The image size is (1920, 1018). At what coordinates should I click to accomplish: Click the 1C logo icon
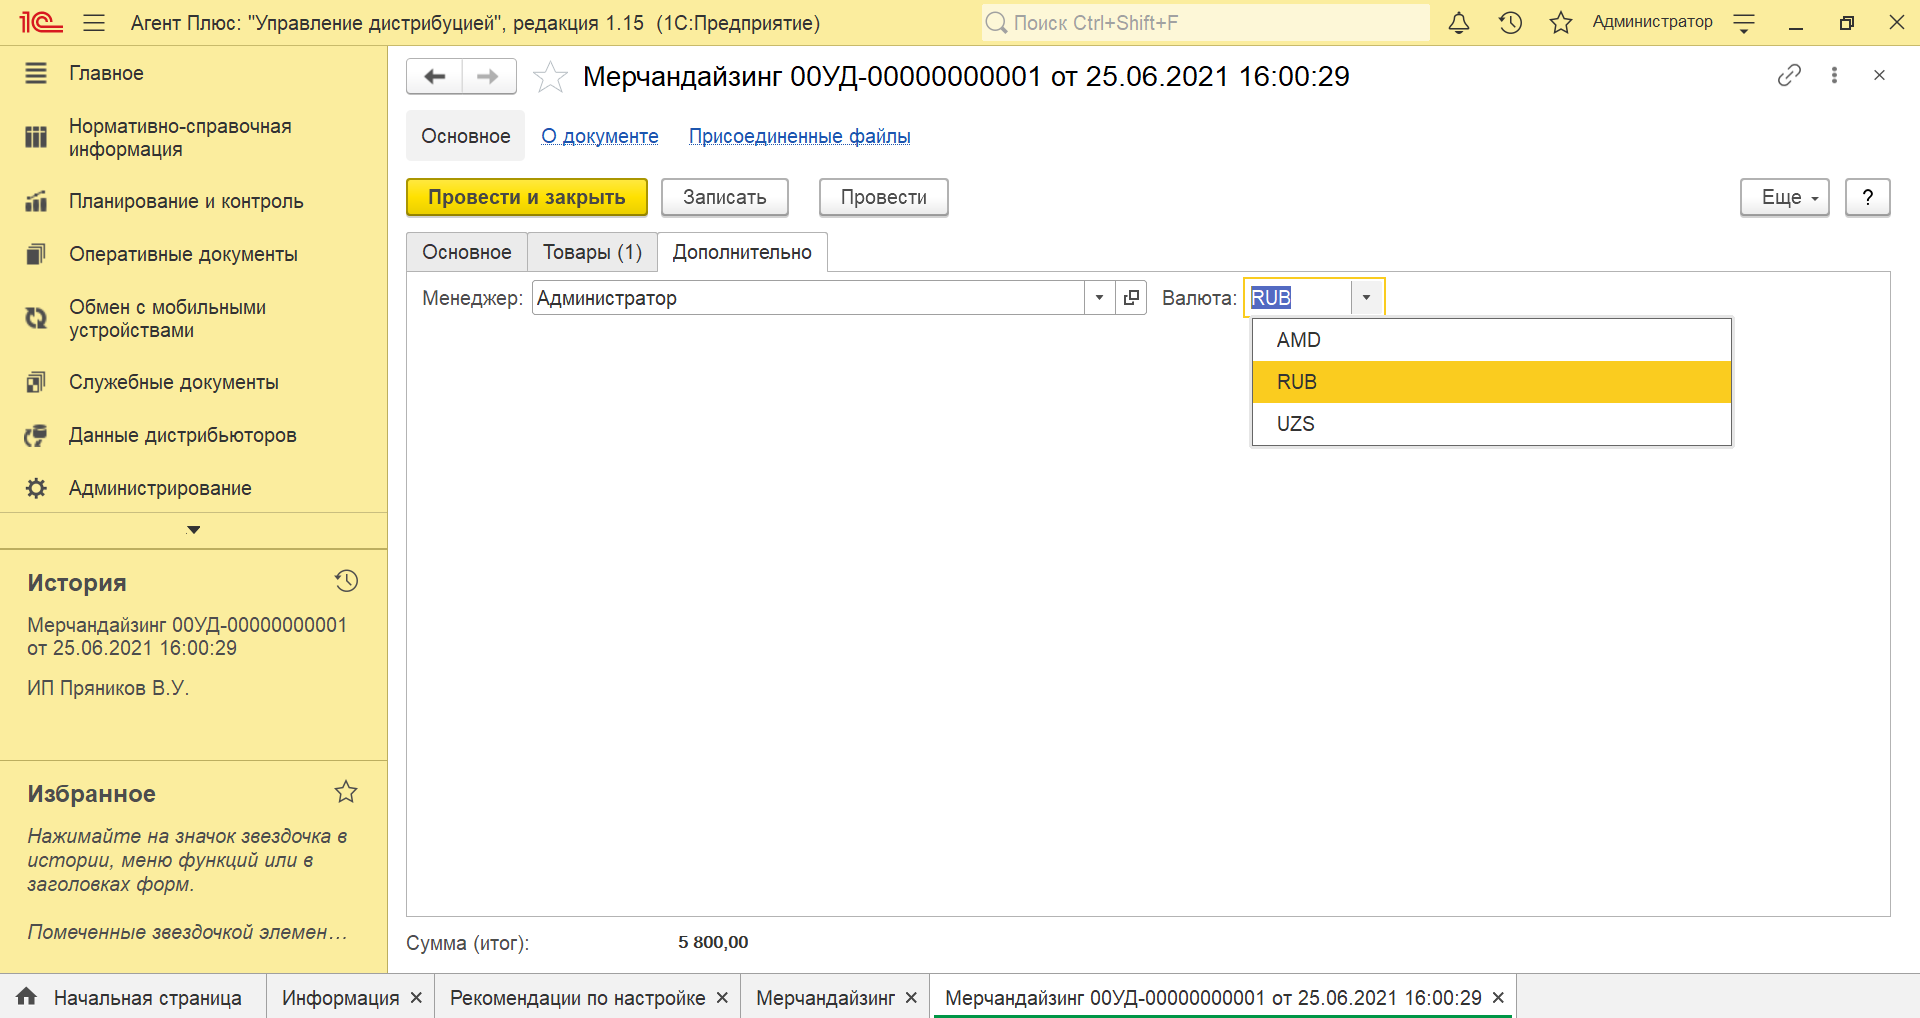point(41,22)
